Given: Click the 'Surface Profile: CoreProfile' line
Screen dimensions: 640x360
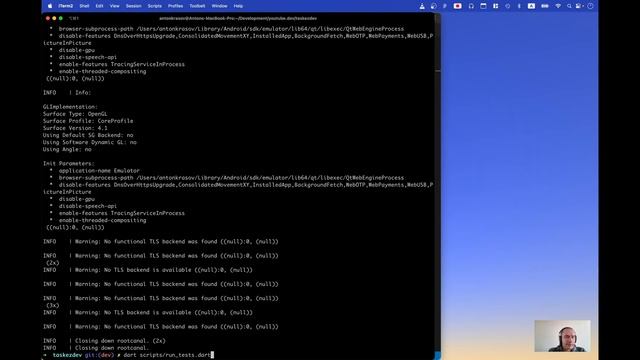Looking at the screenshot, I should [88, 121].
